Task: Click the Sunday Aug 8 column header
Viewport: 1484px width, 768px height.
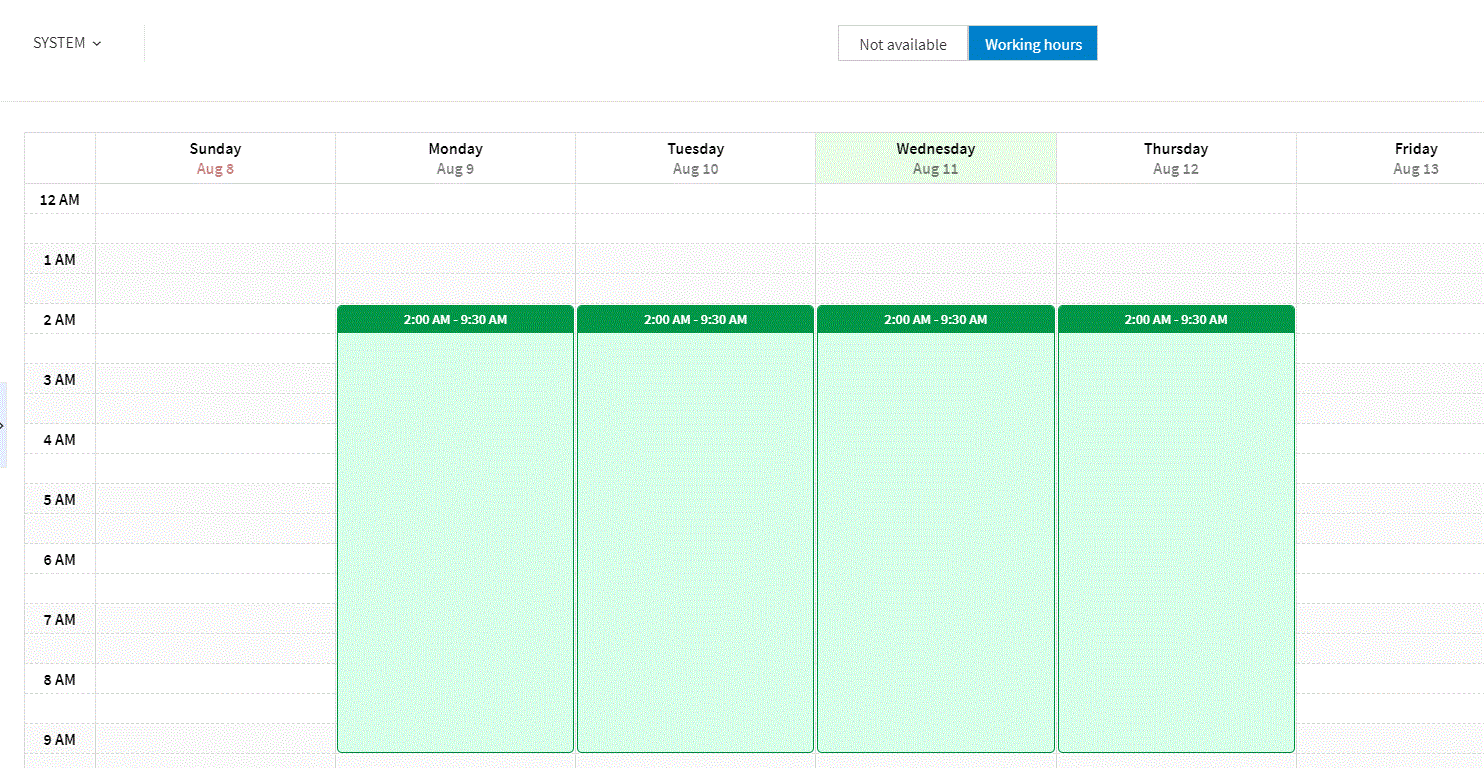Action: [x=215, y=158]
